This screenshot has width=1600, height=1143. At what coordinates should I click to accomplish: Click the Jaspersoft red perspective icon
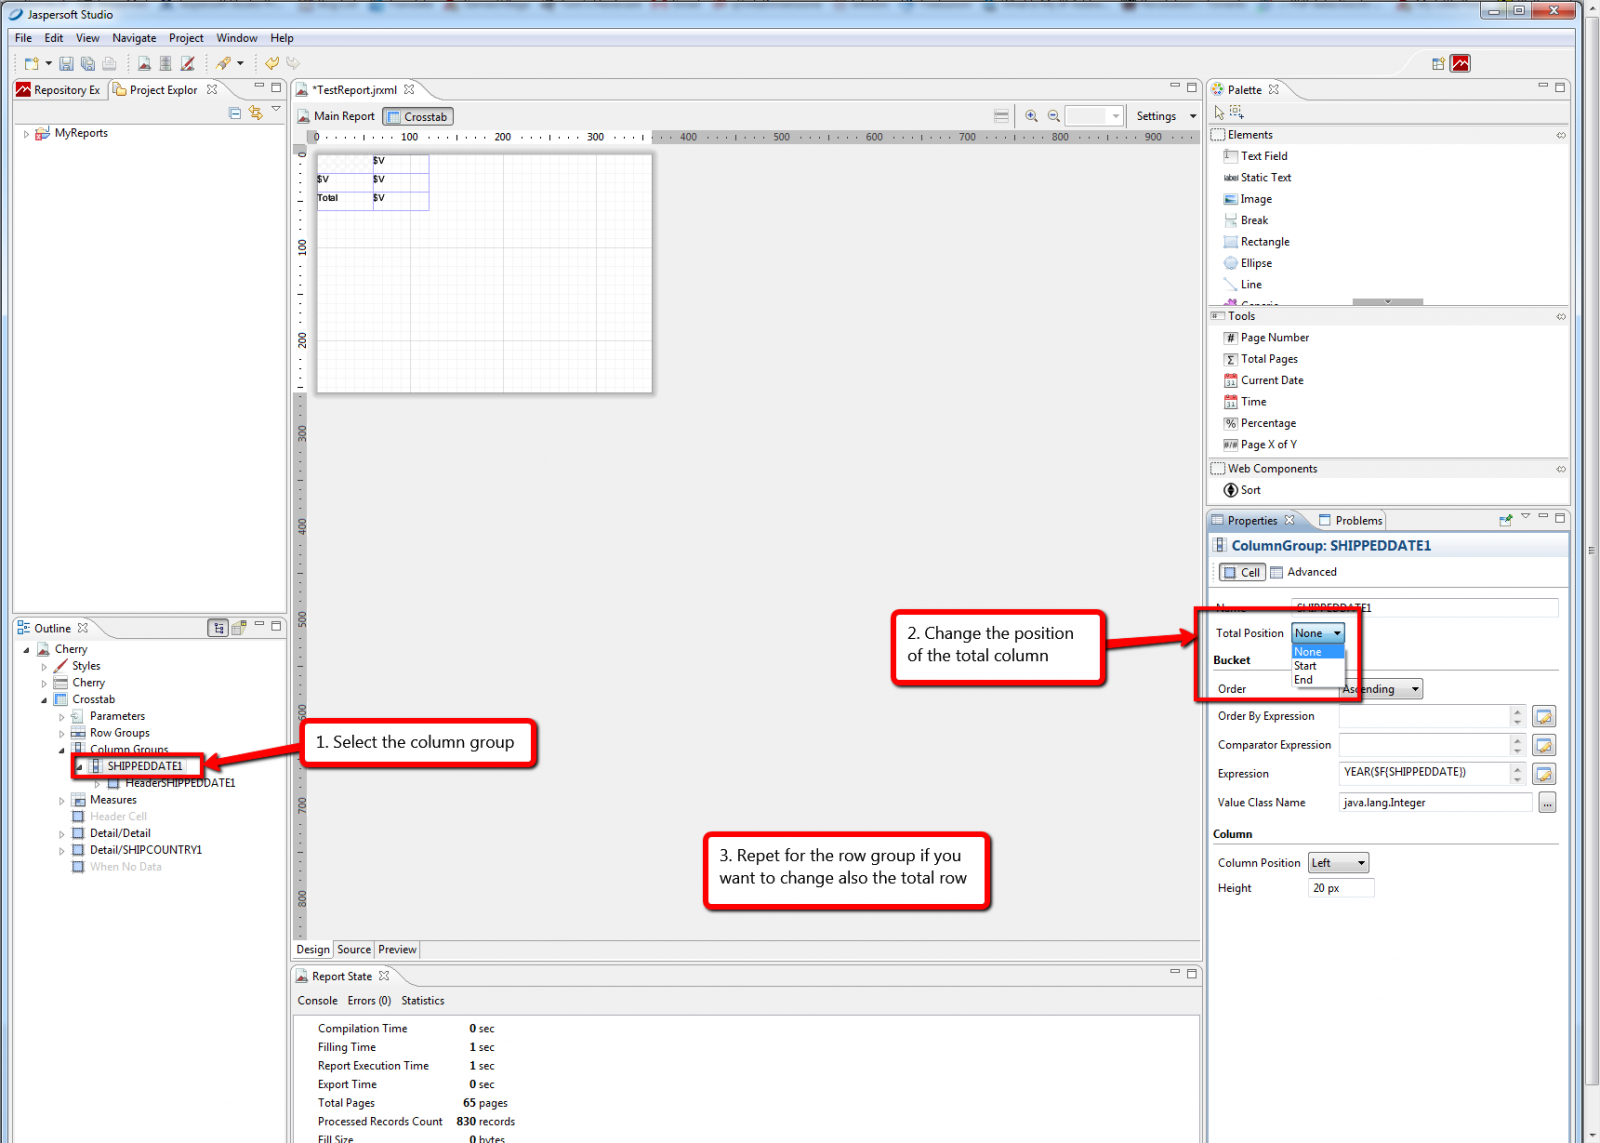[x=1461, y=63]
